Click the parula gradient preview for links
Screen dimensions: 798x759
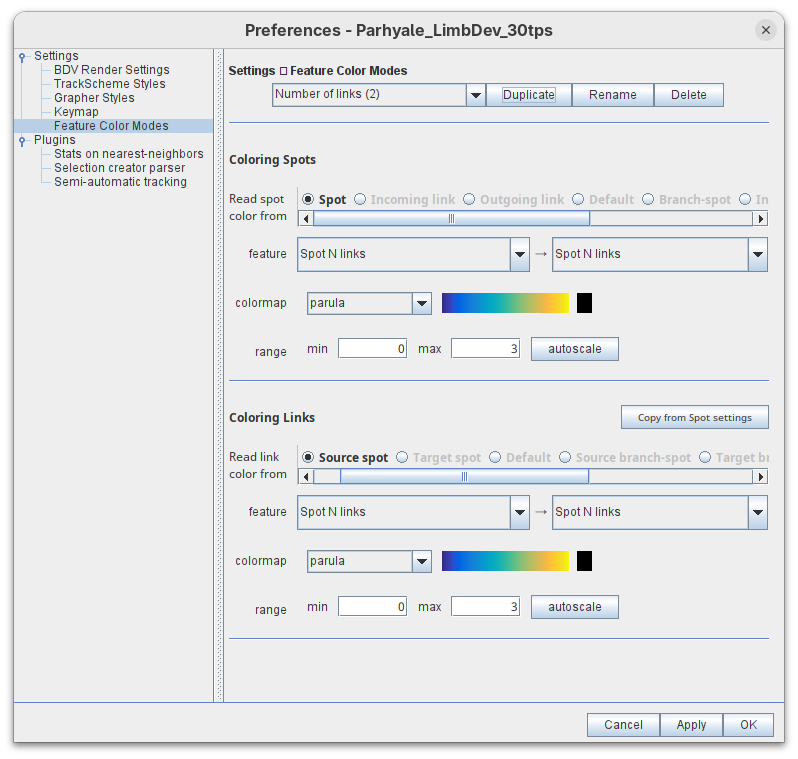tap(505, 561)
